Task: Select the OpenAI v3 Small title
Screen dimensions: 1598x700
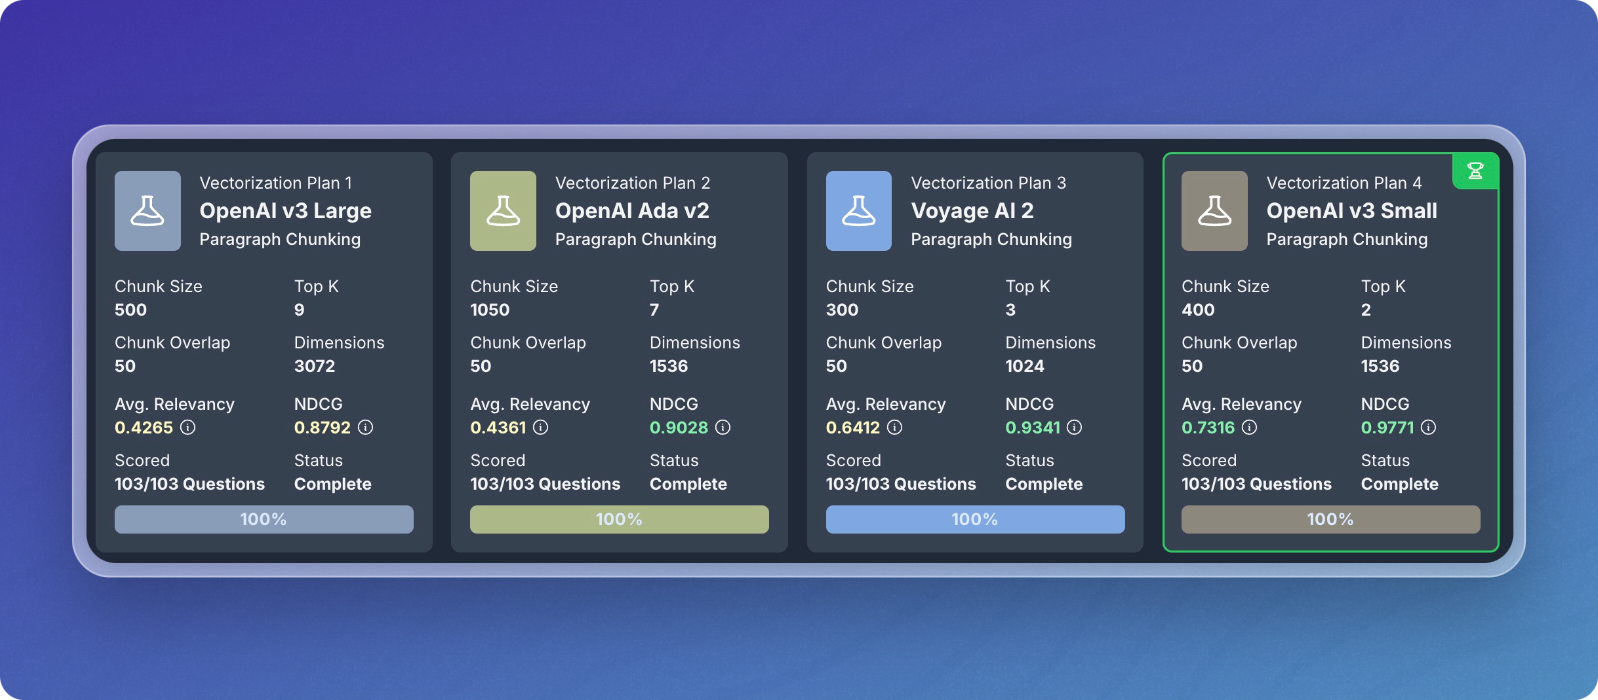Action: (x=1352, y=211)
